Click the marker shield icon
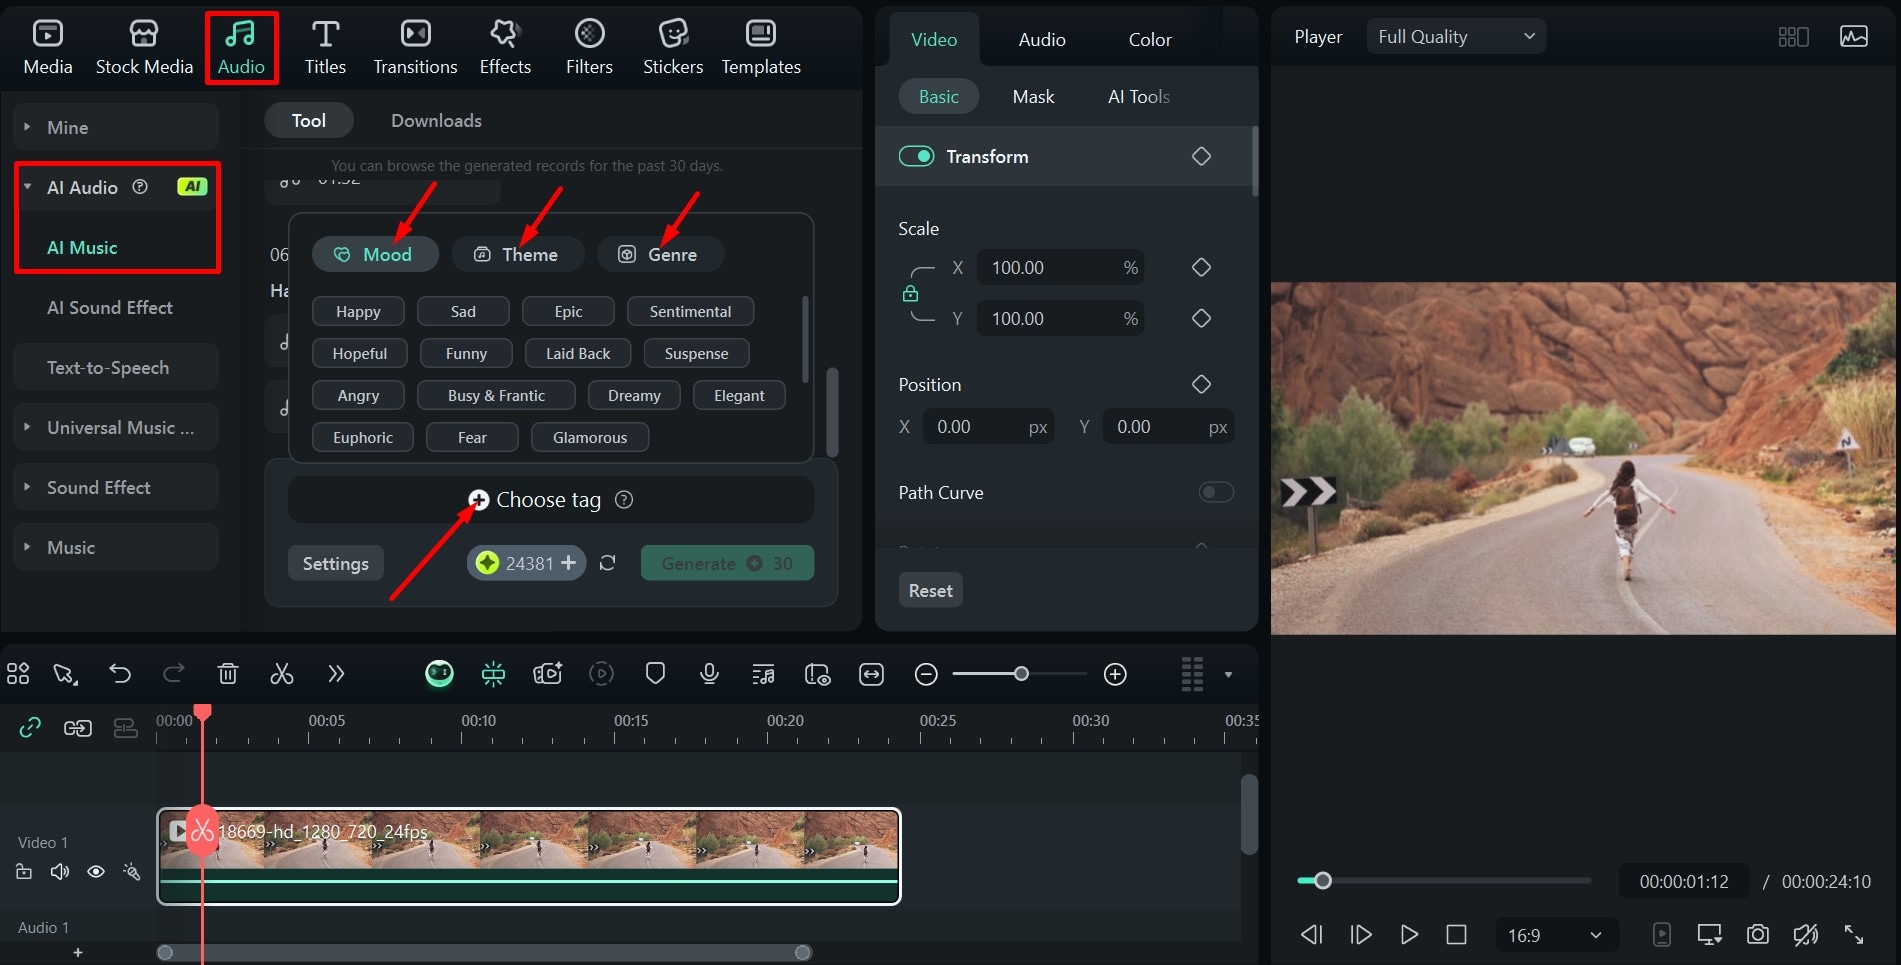 click(655, 674)
